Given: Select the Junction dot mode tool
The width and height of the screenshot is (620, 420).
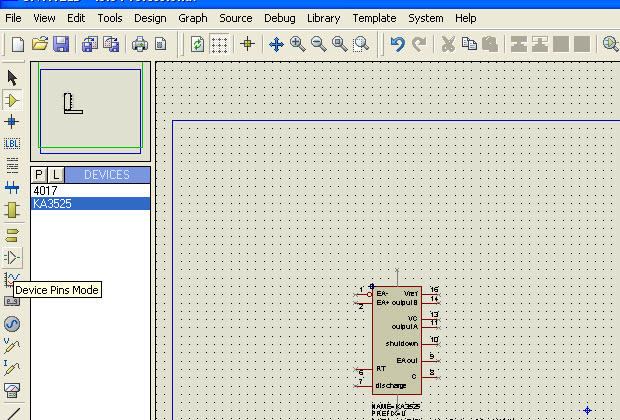Looking at the screenshot, I should [x=13, y=121].
